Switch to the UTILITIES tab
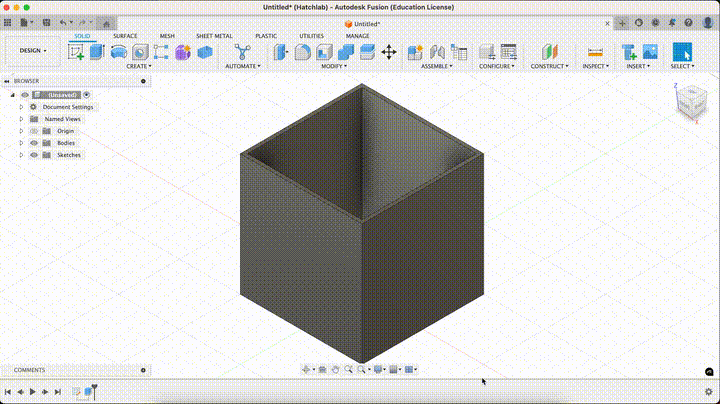The height and width of the screenshot is (404, 720). pyautogui.click(x=311, y=36)
